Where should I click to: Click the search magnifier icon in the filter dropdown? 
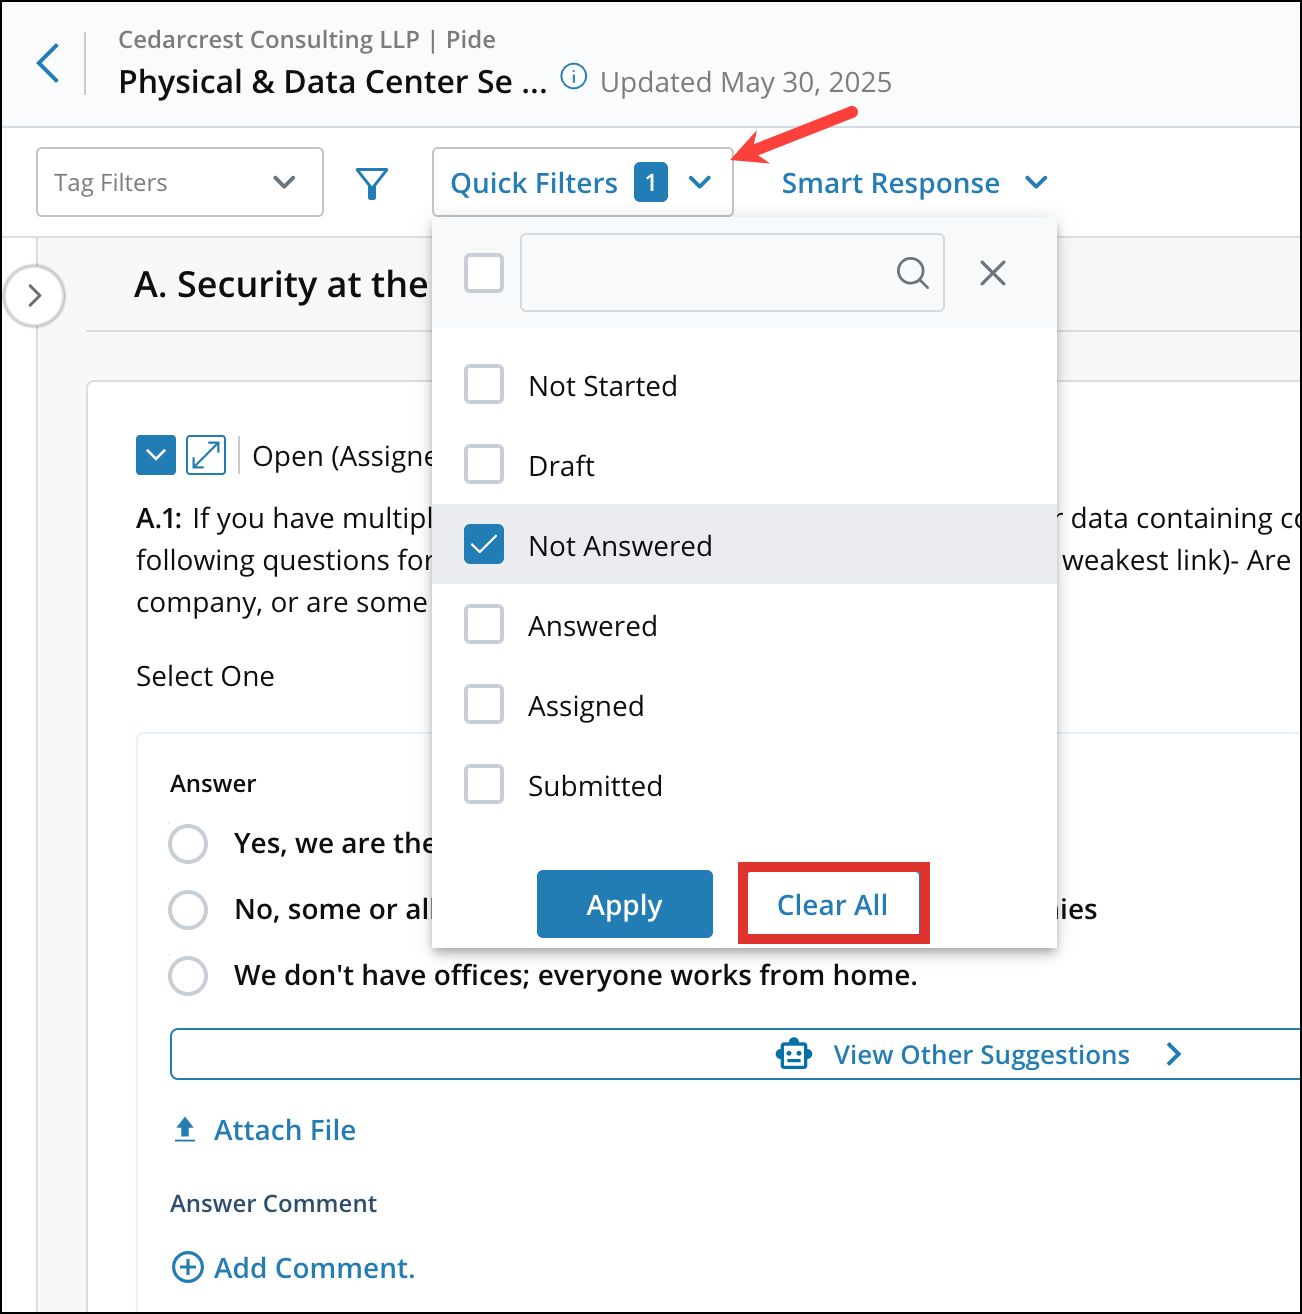912,272
